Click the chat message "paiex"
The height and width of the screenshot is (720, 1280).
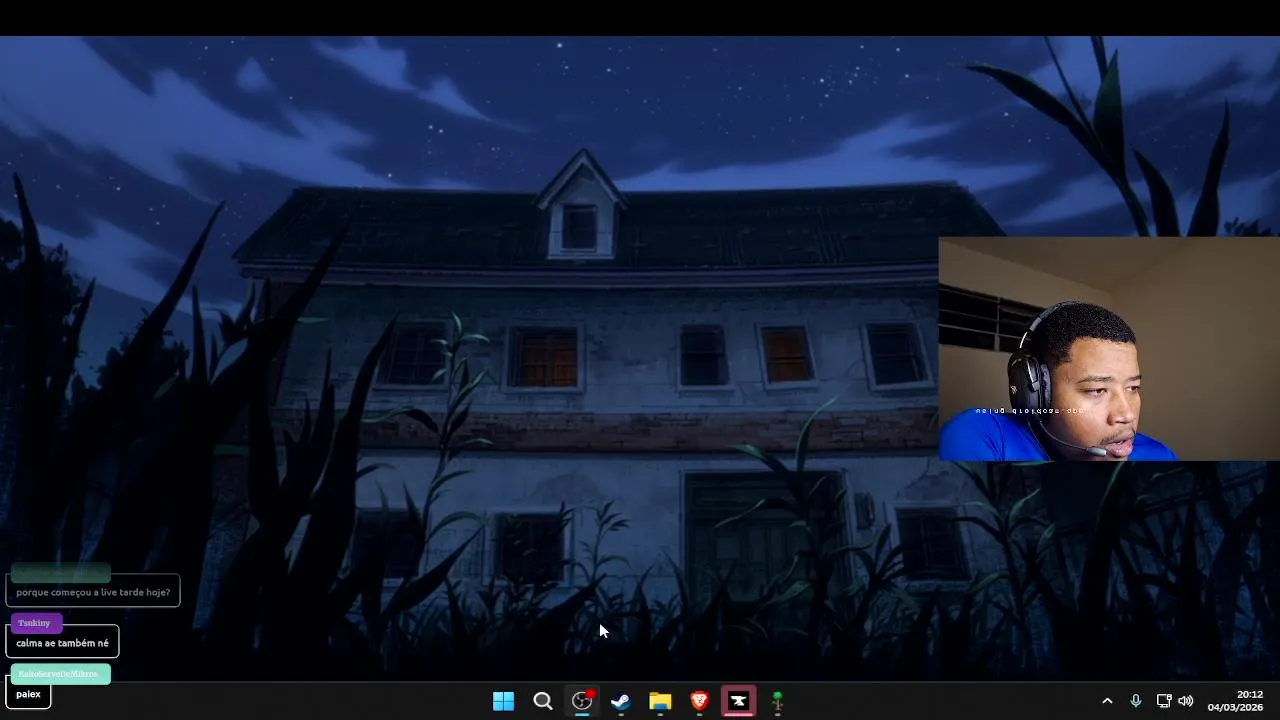tap(28, 693)
